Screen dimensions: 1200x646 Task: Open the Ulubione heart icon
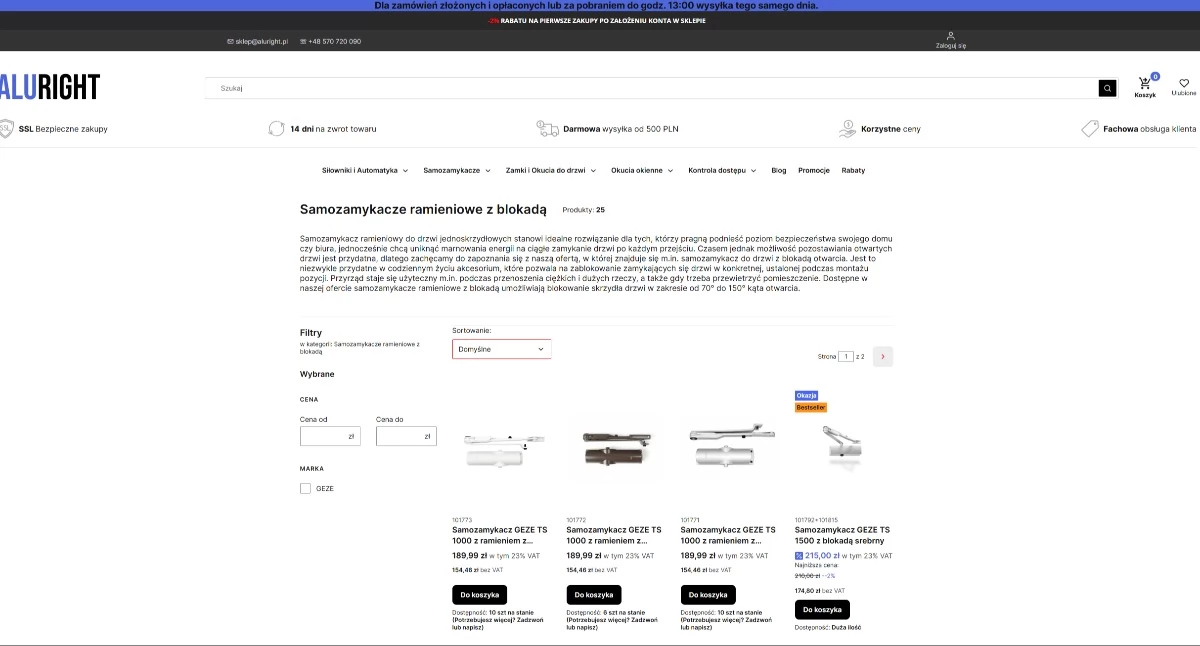point(1184,83)
